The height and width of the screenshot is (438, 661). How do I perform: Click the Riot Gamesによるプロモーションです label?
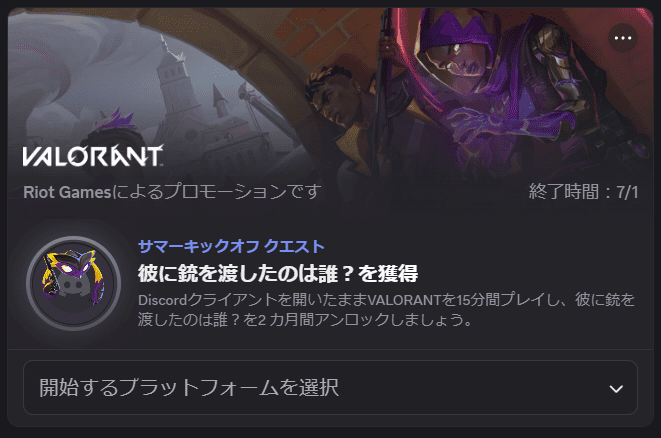tap(172, 192)
